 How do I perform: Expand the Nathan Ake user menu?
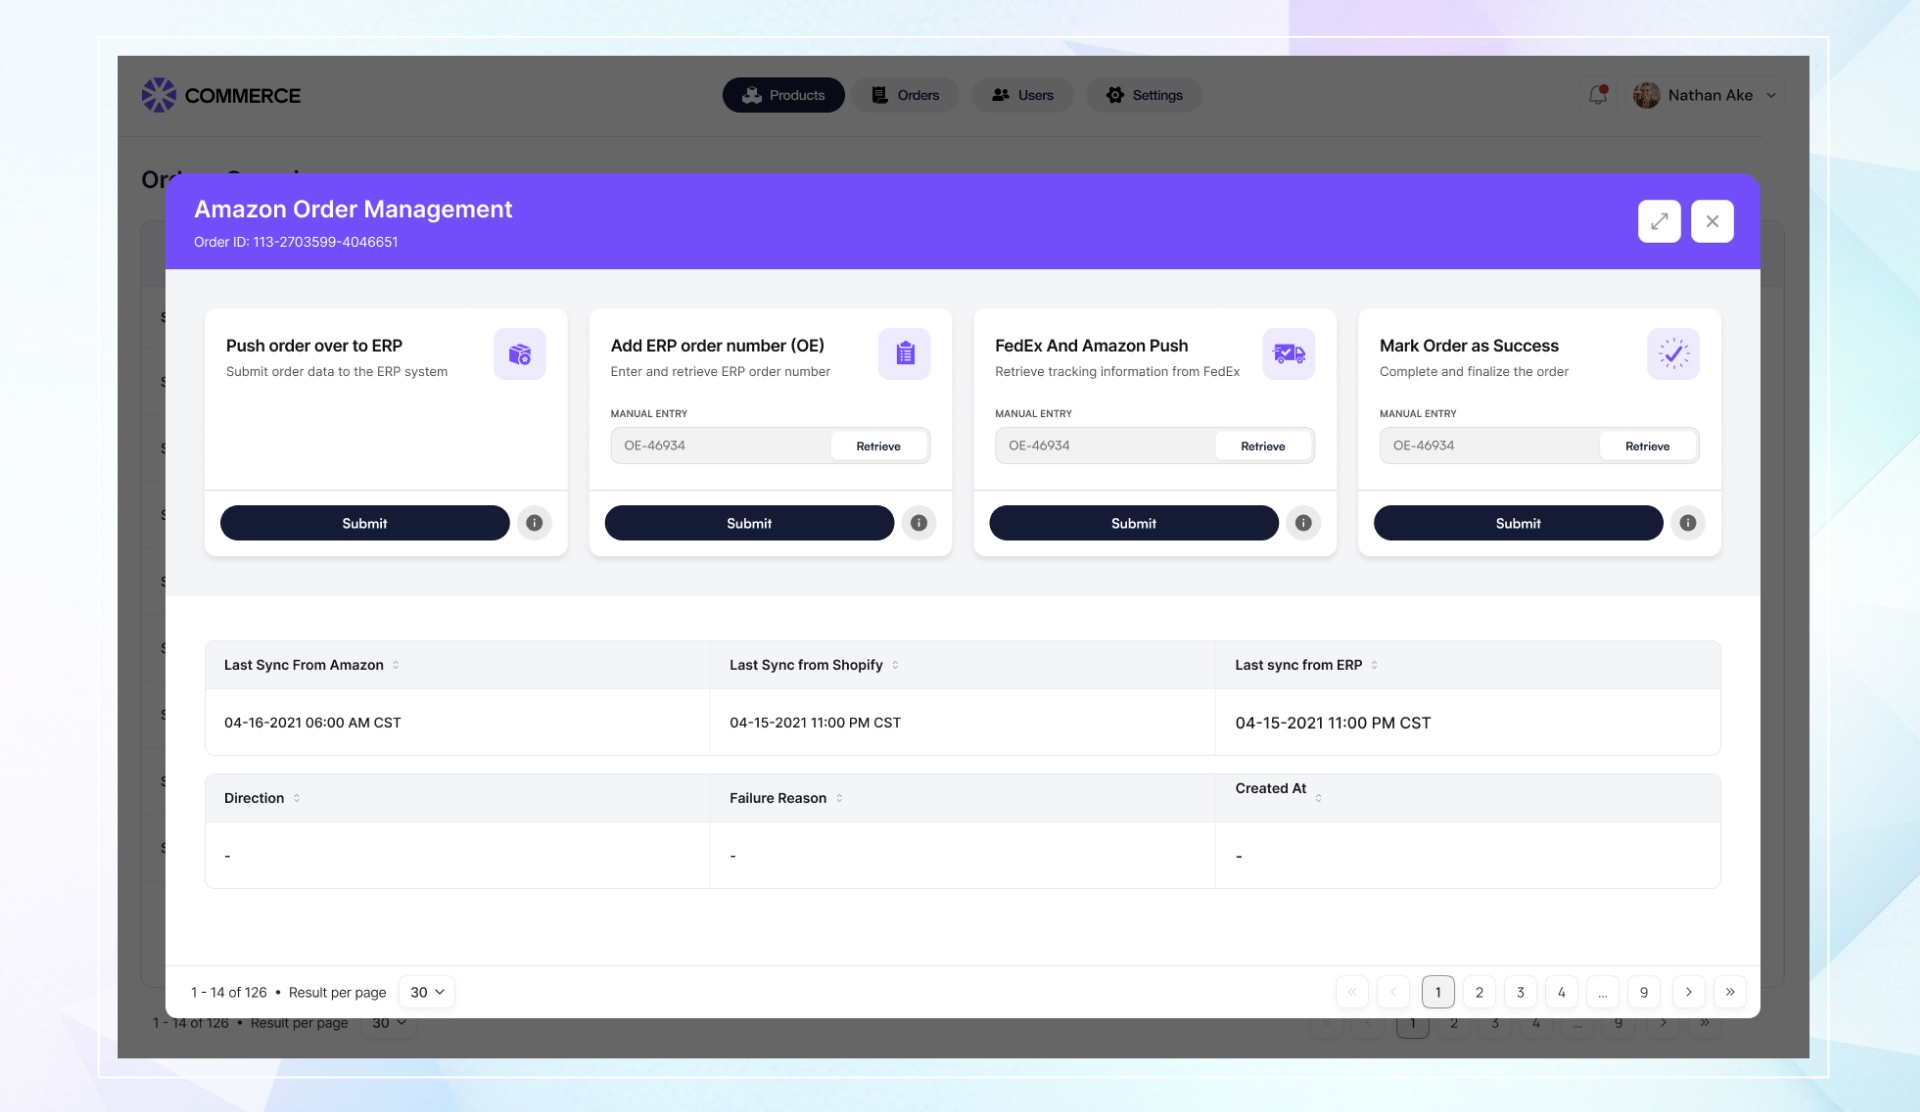(x=1771, y=95)
